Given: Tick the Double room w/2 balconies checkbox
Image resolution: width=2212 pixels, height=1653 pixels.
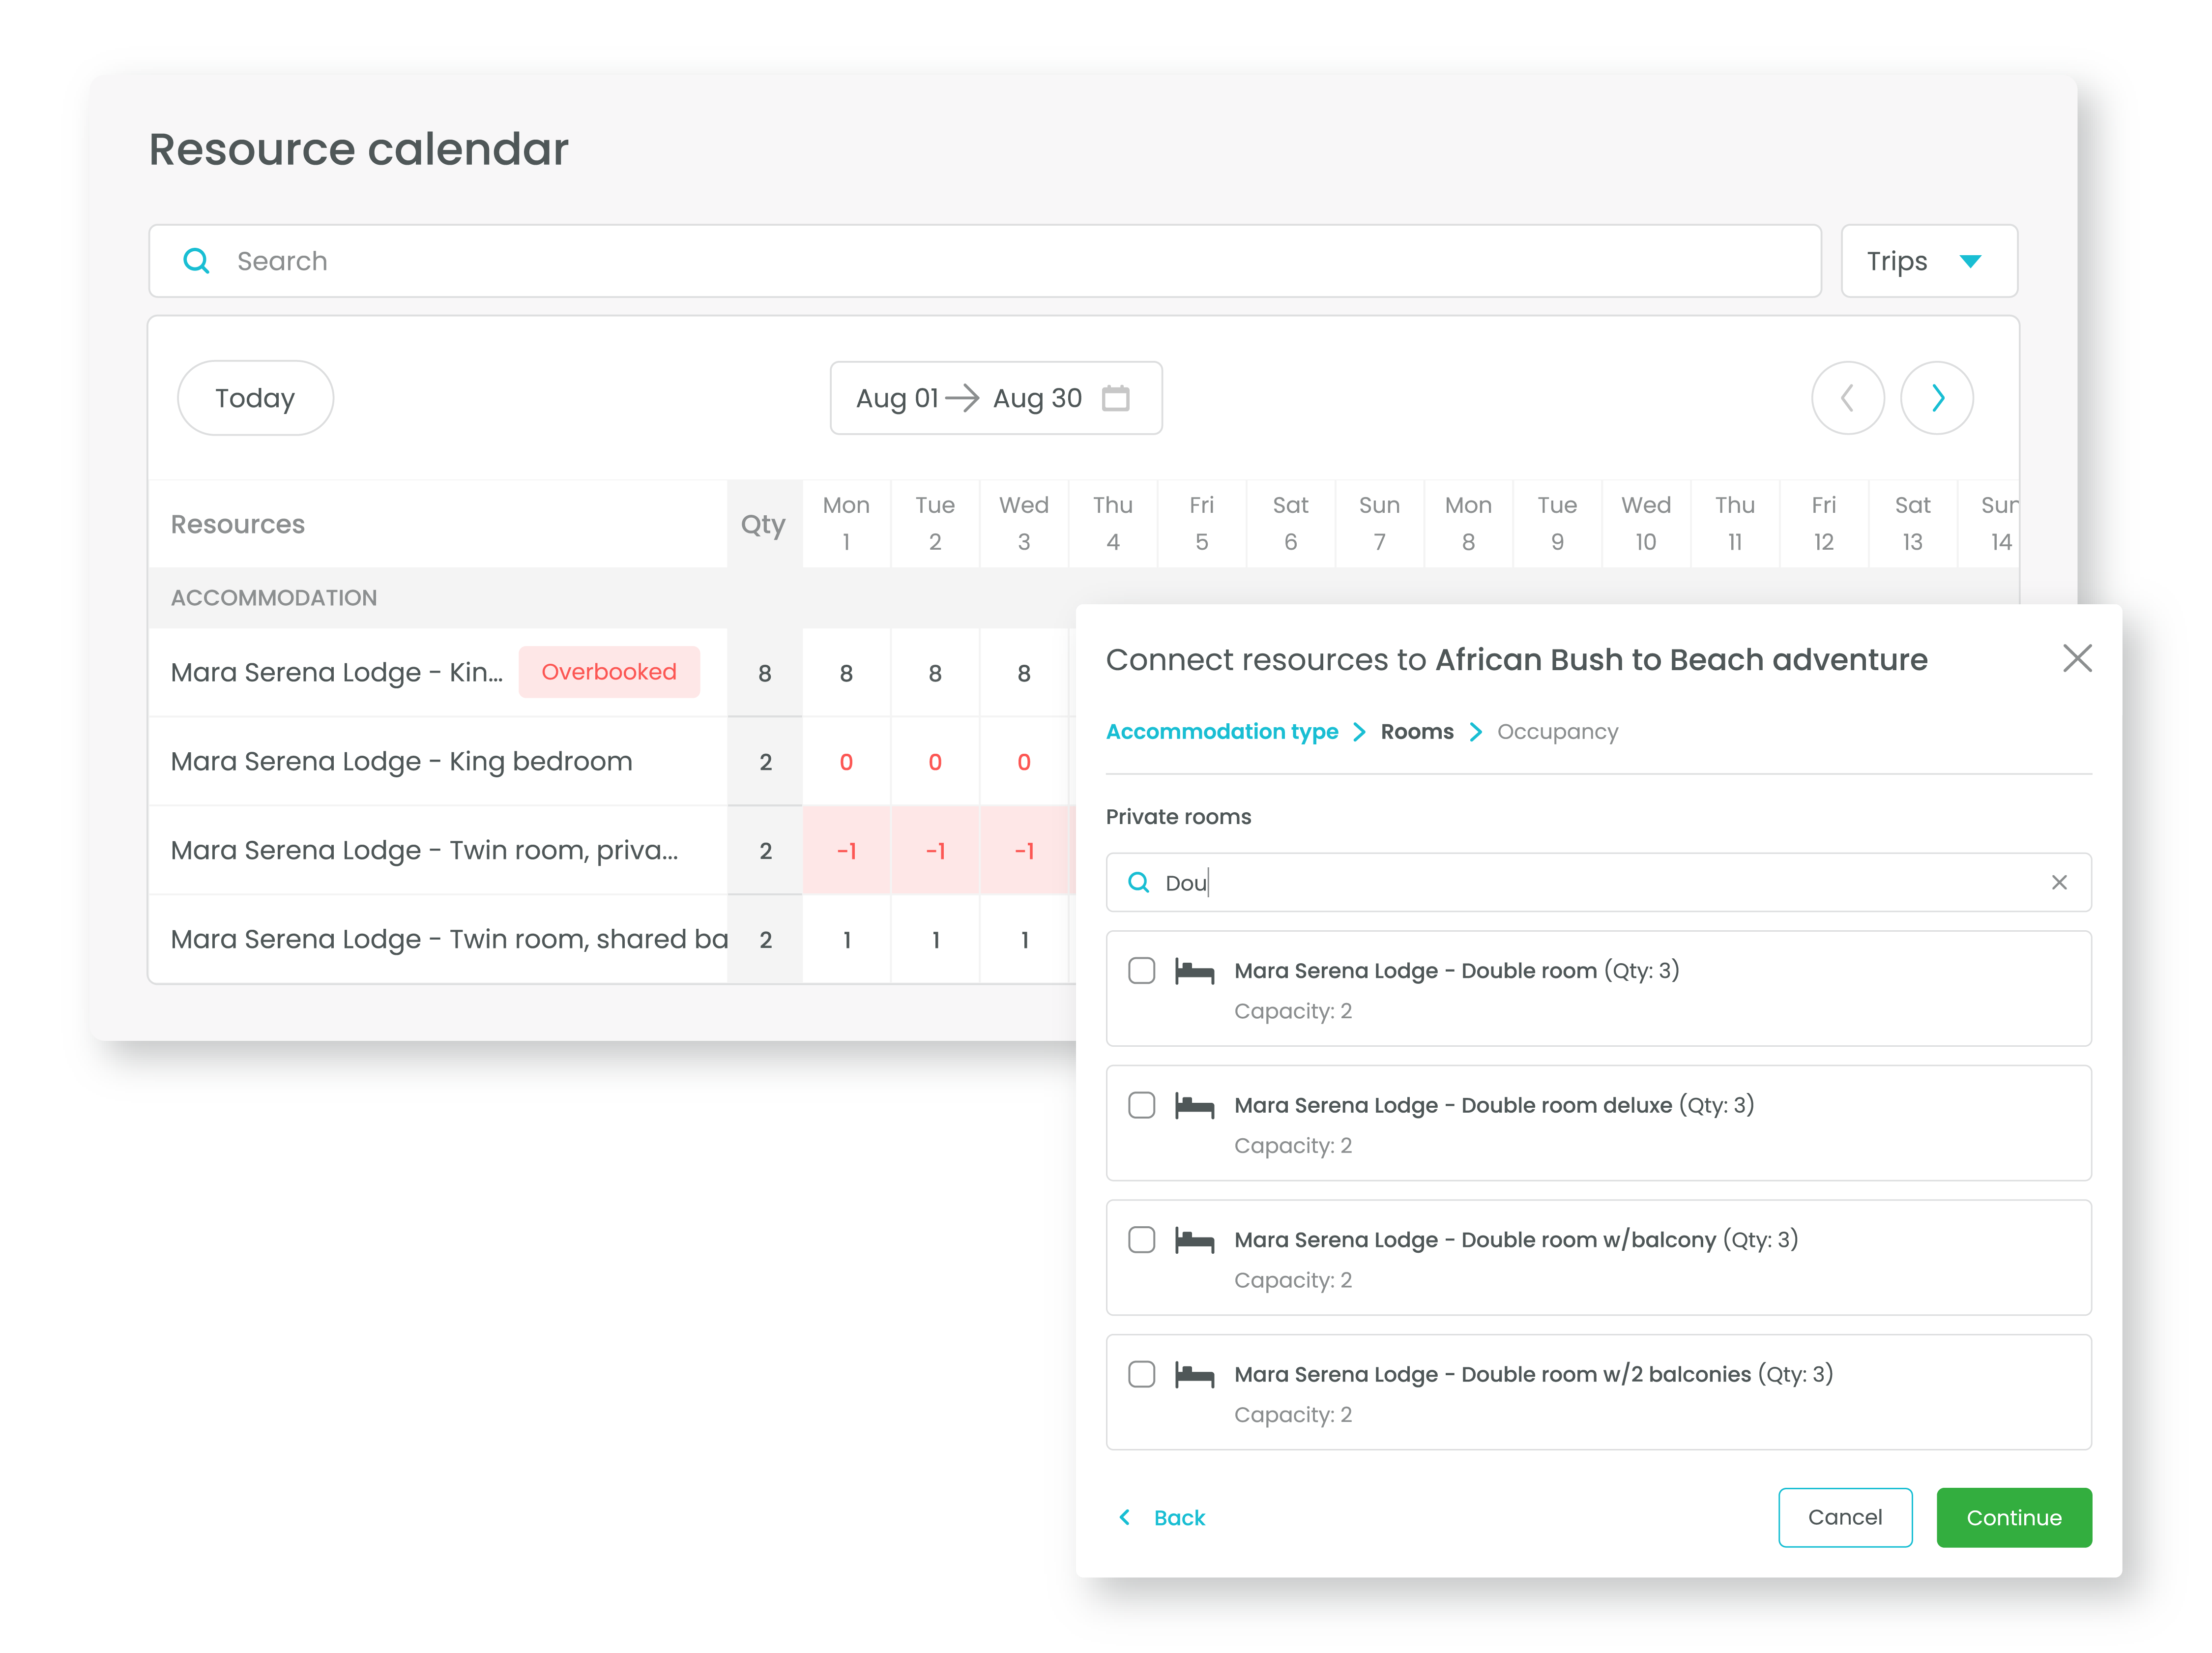Looking at the screenshot, I should coord(1142,1375).
